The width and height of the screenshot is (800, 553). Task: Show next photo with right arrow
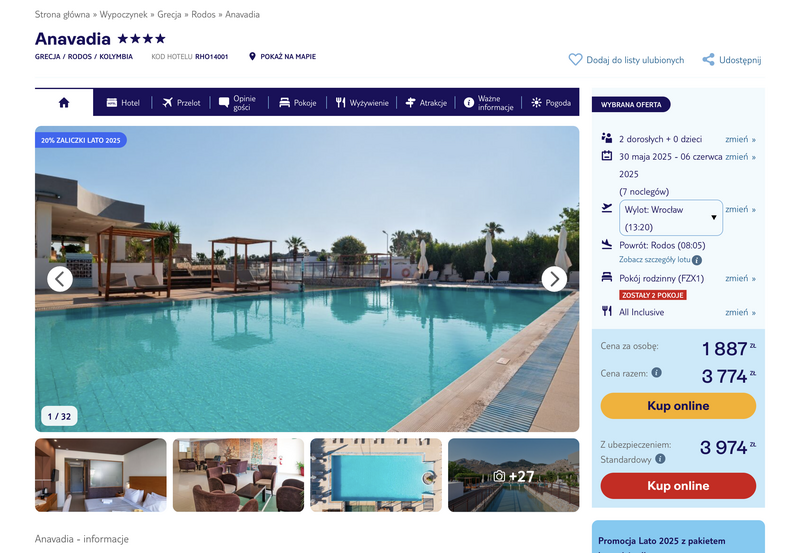pos(554,279)
